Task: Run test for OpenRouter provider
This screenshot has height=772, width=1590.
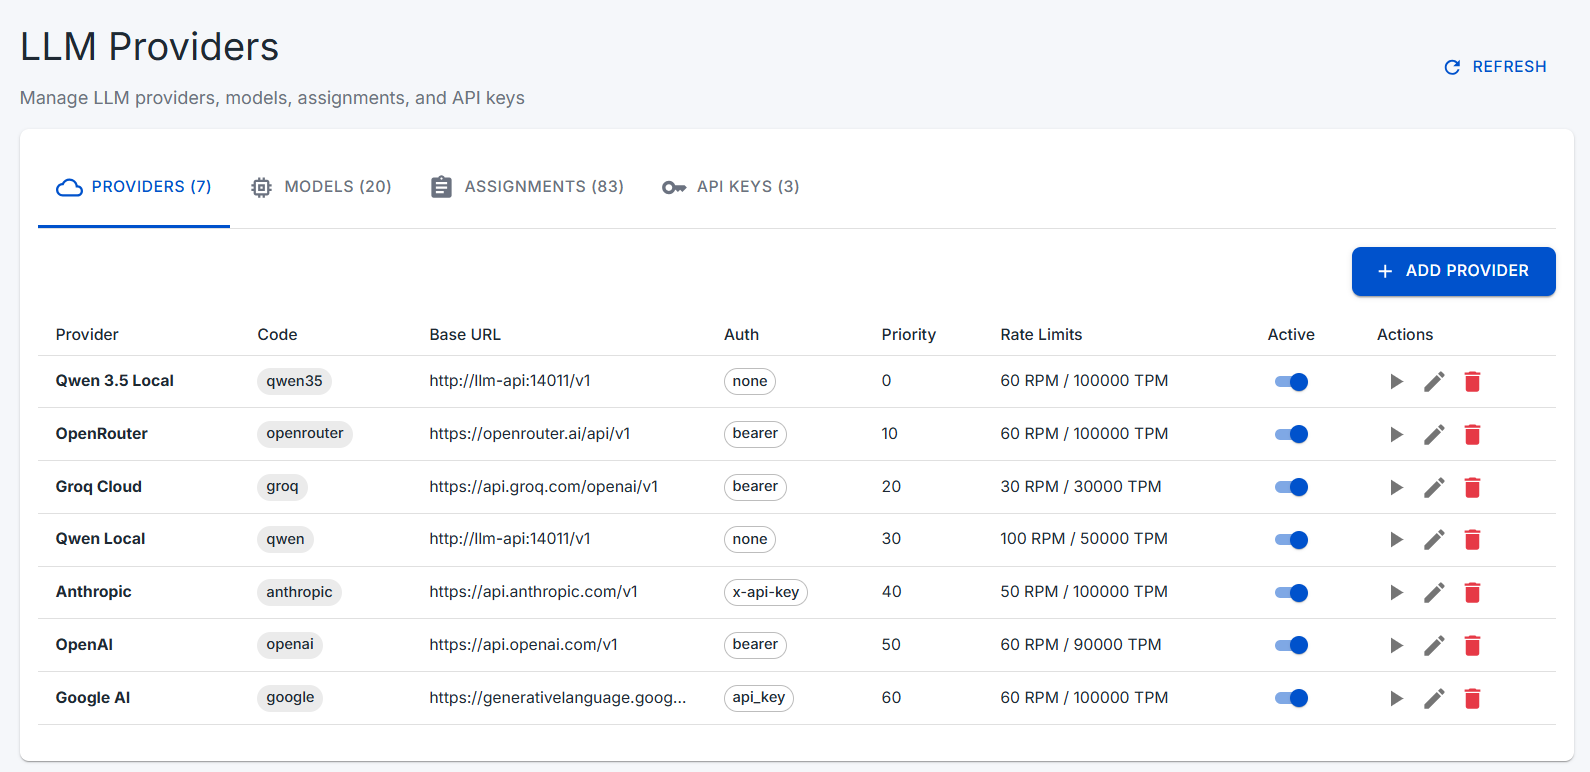Action: [x=1396, y=434]
